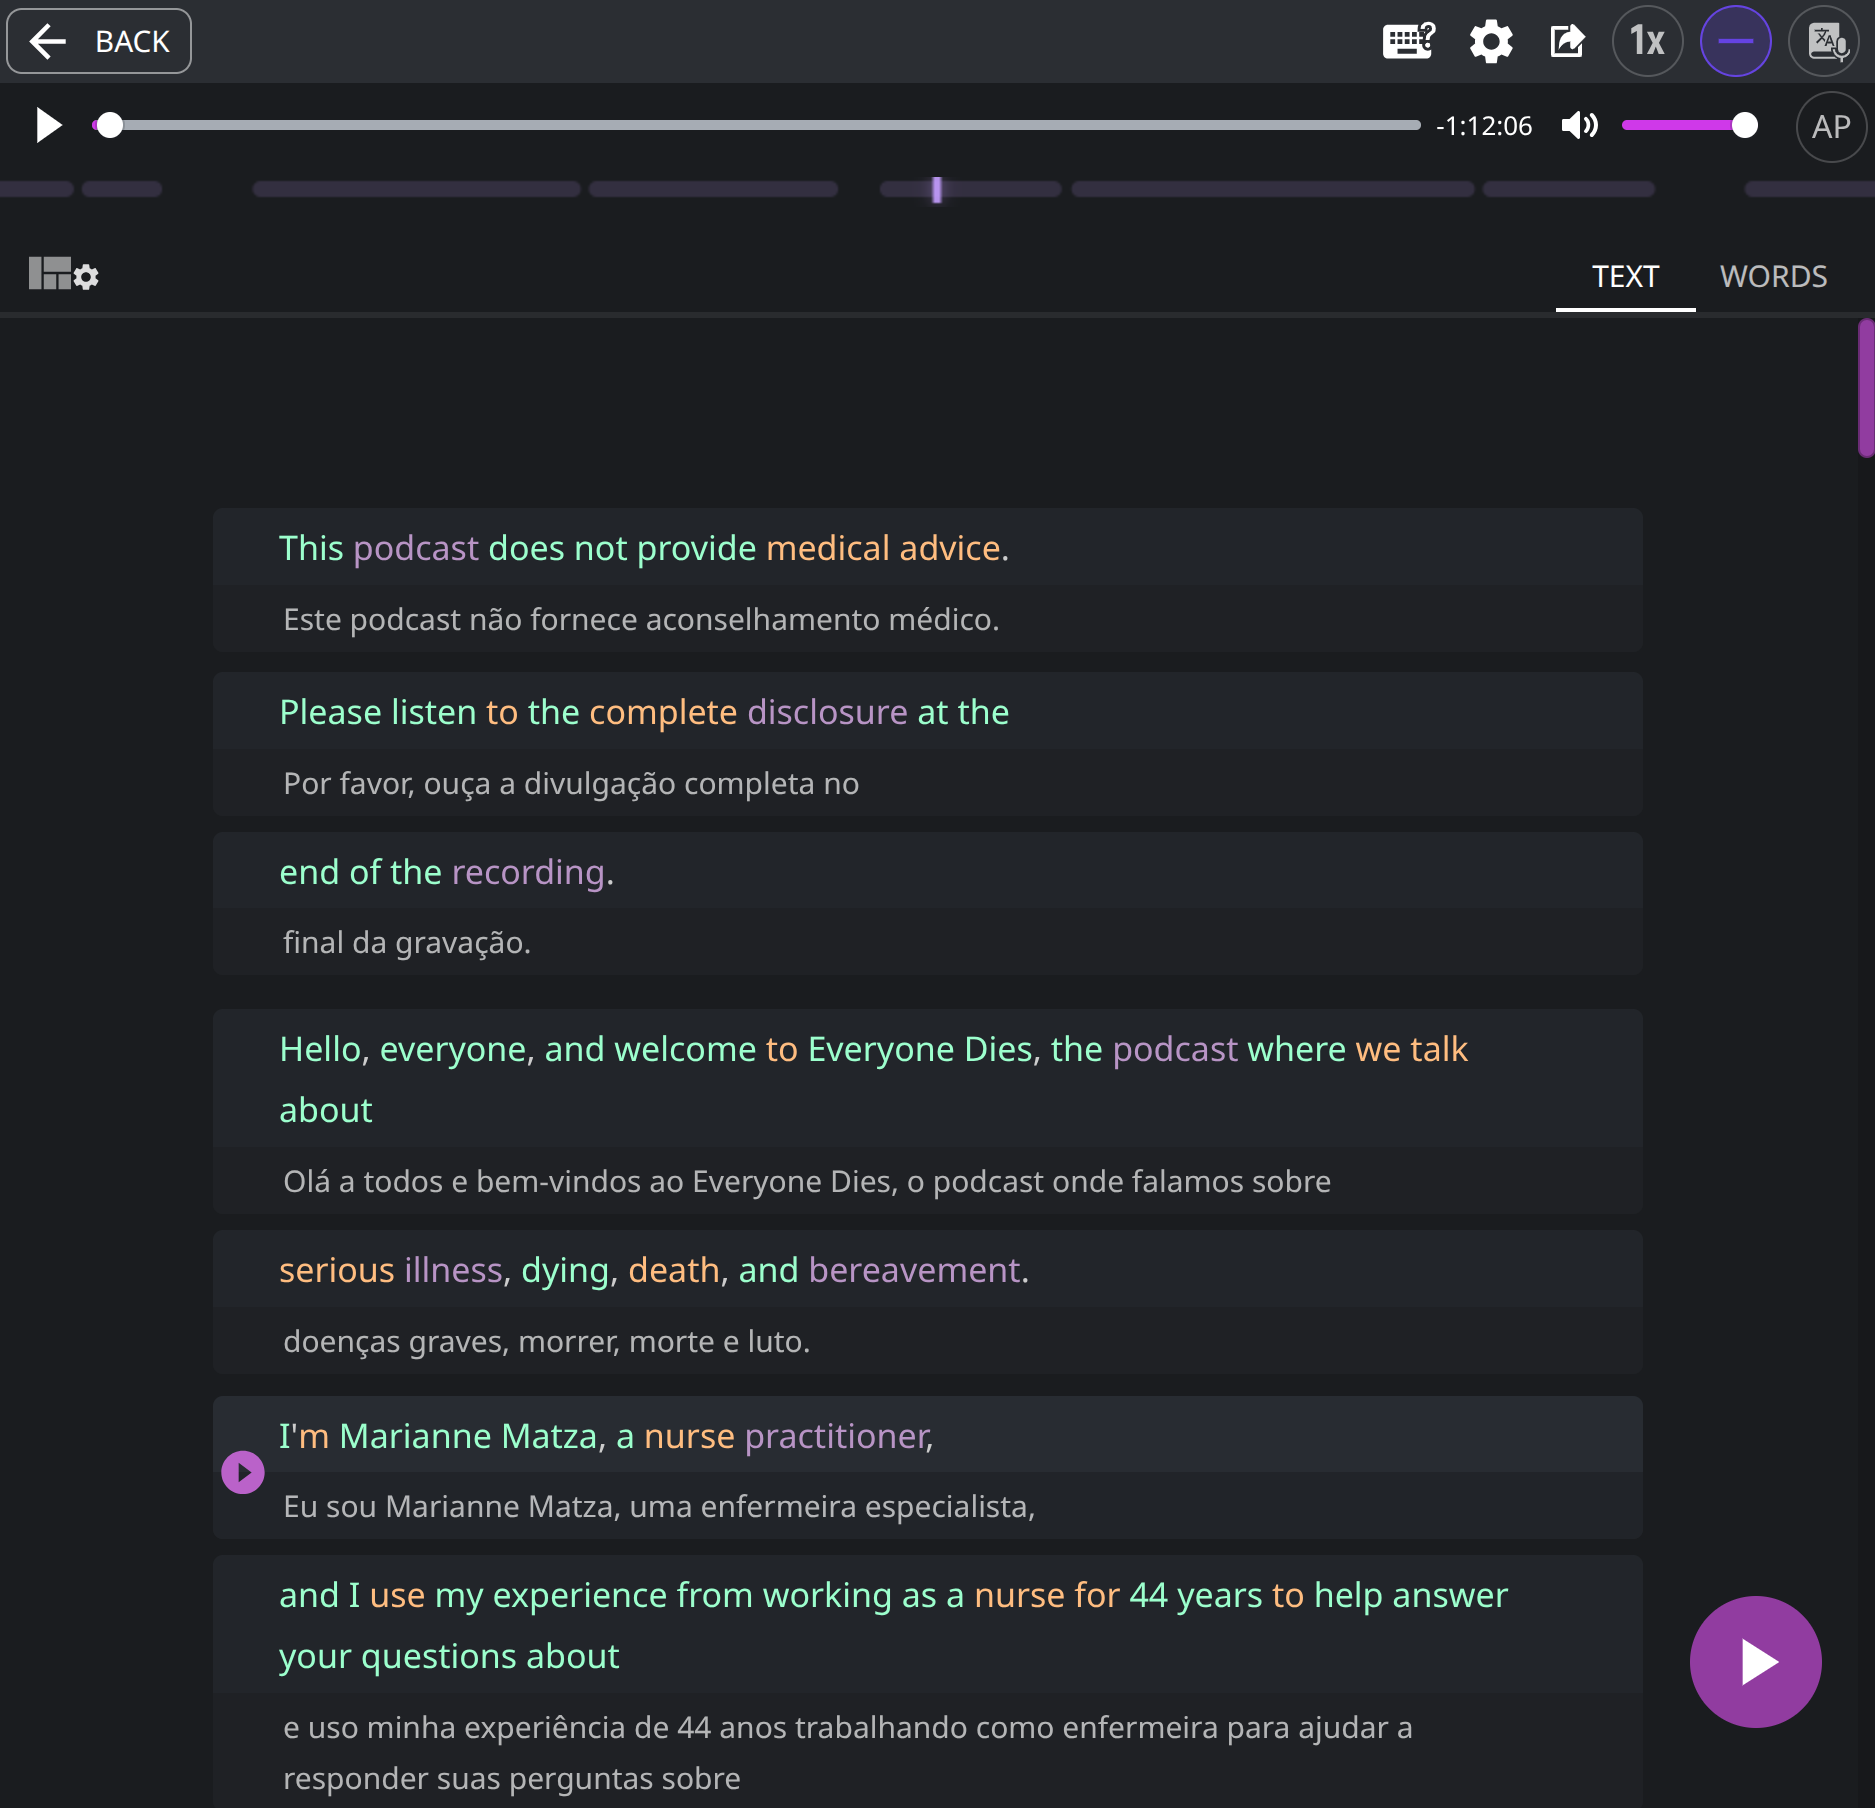This screenshot has height=1808, width=1875.
Task: Click the word 'serious'
Action: click(x=337, y=1270)
